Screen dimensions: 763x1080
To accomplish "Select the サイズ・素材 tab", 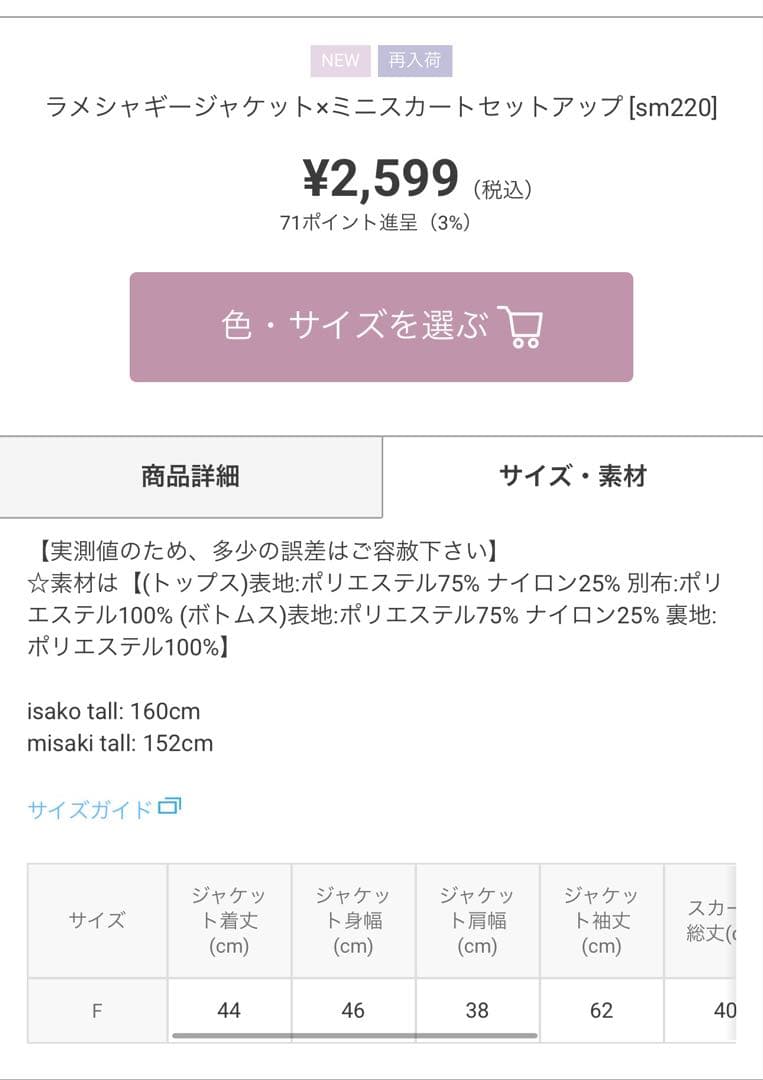I will [573, 476].
